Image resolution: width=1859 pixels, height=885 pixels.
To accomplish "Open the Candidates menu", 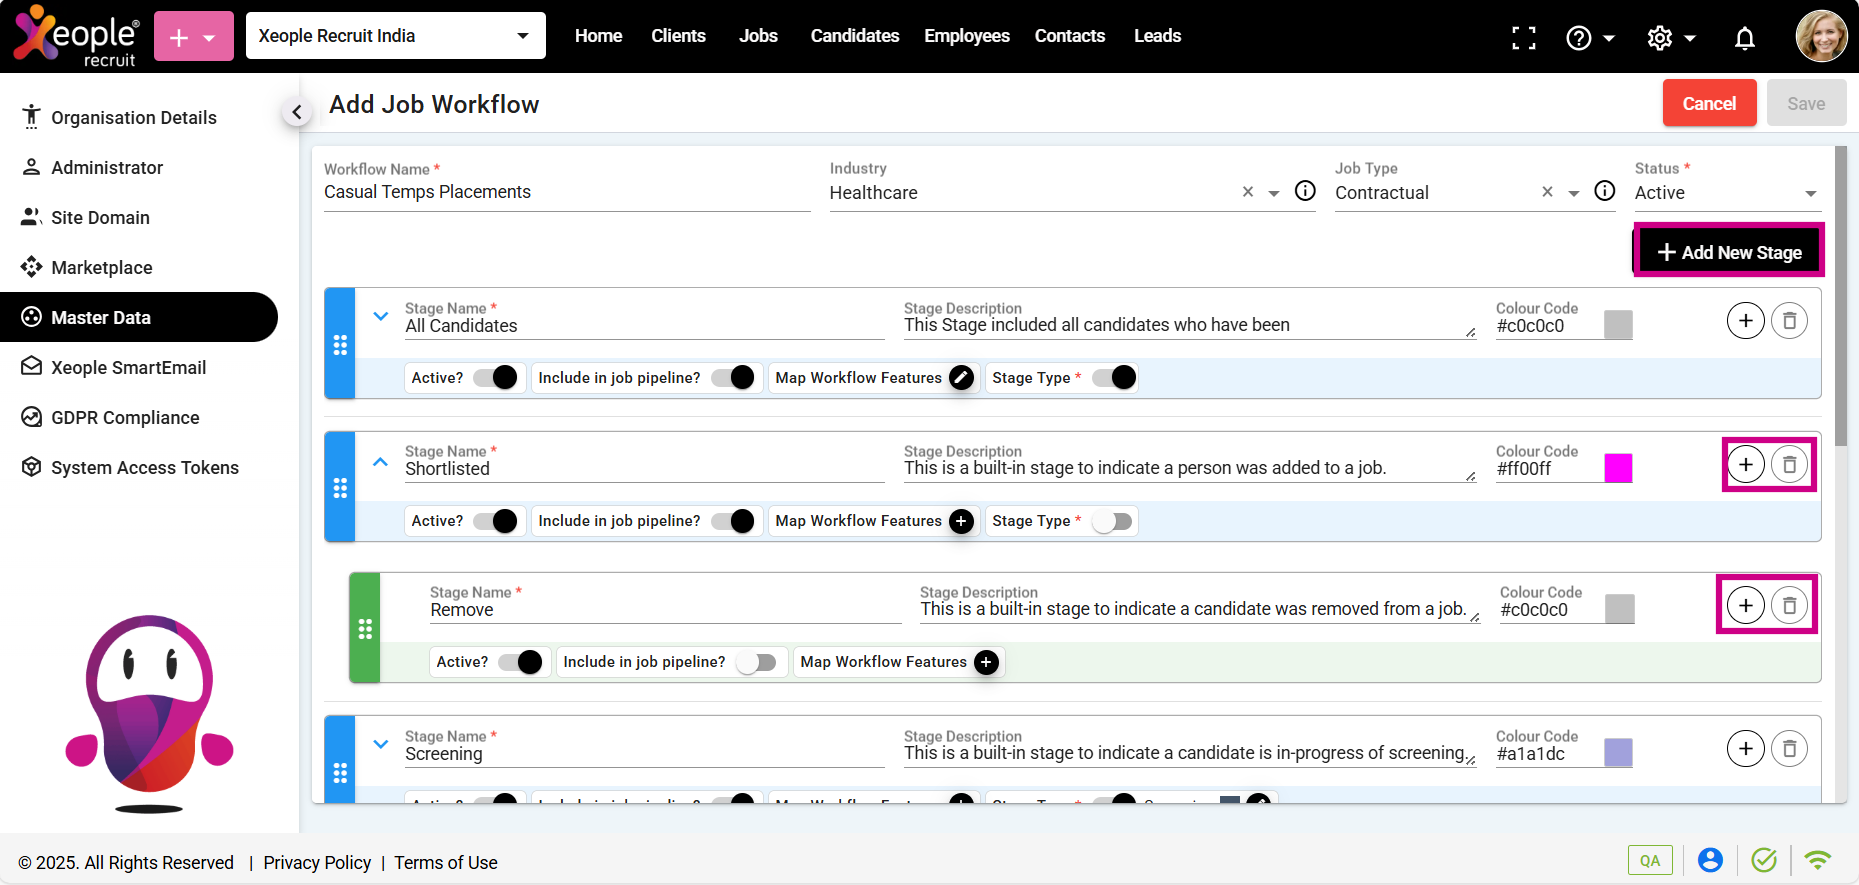I will click(x=854, y=36).
